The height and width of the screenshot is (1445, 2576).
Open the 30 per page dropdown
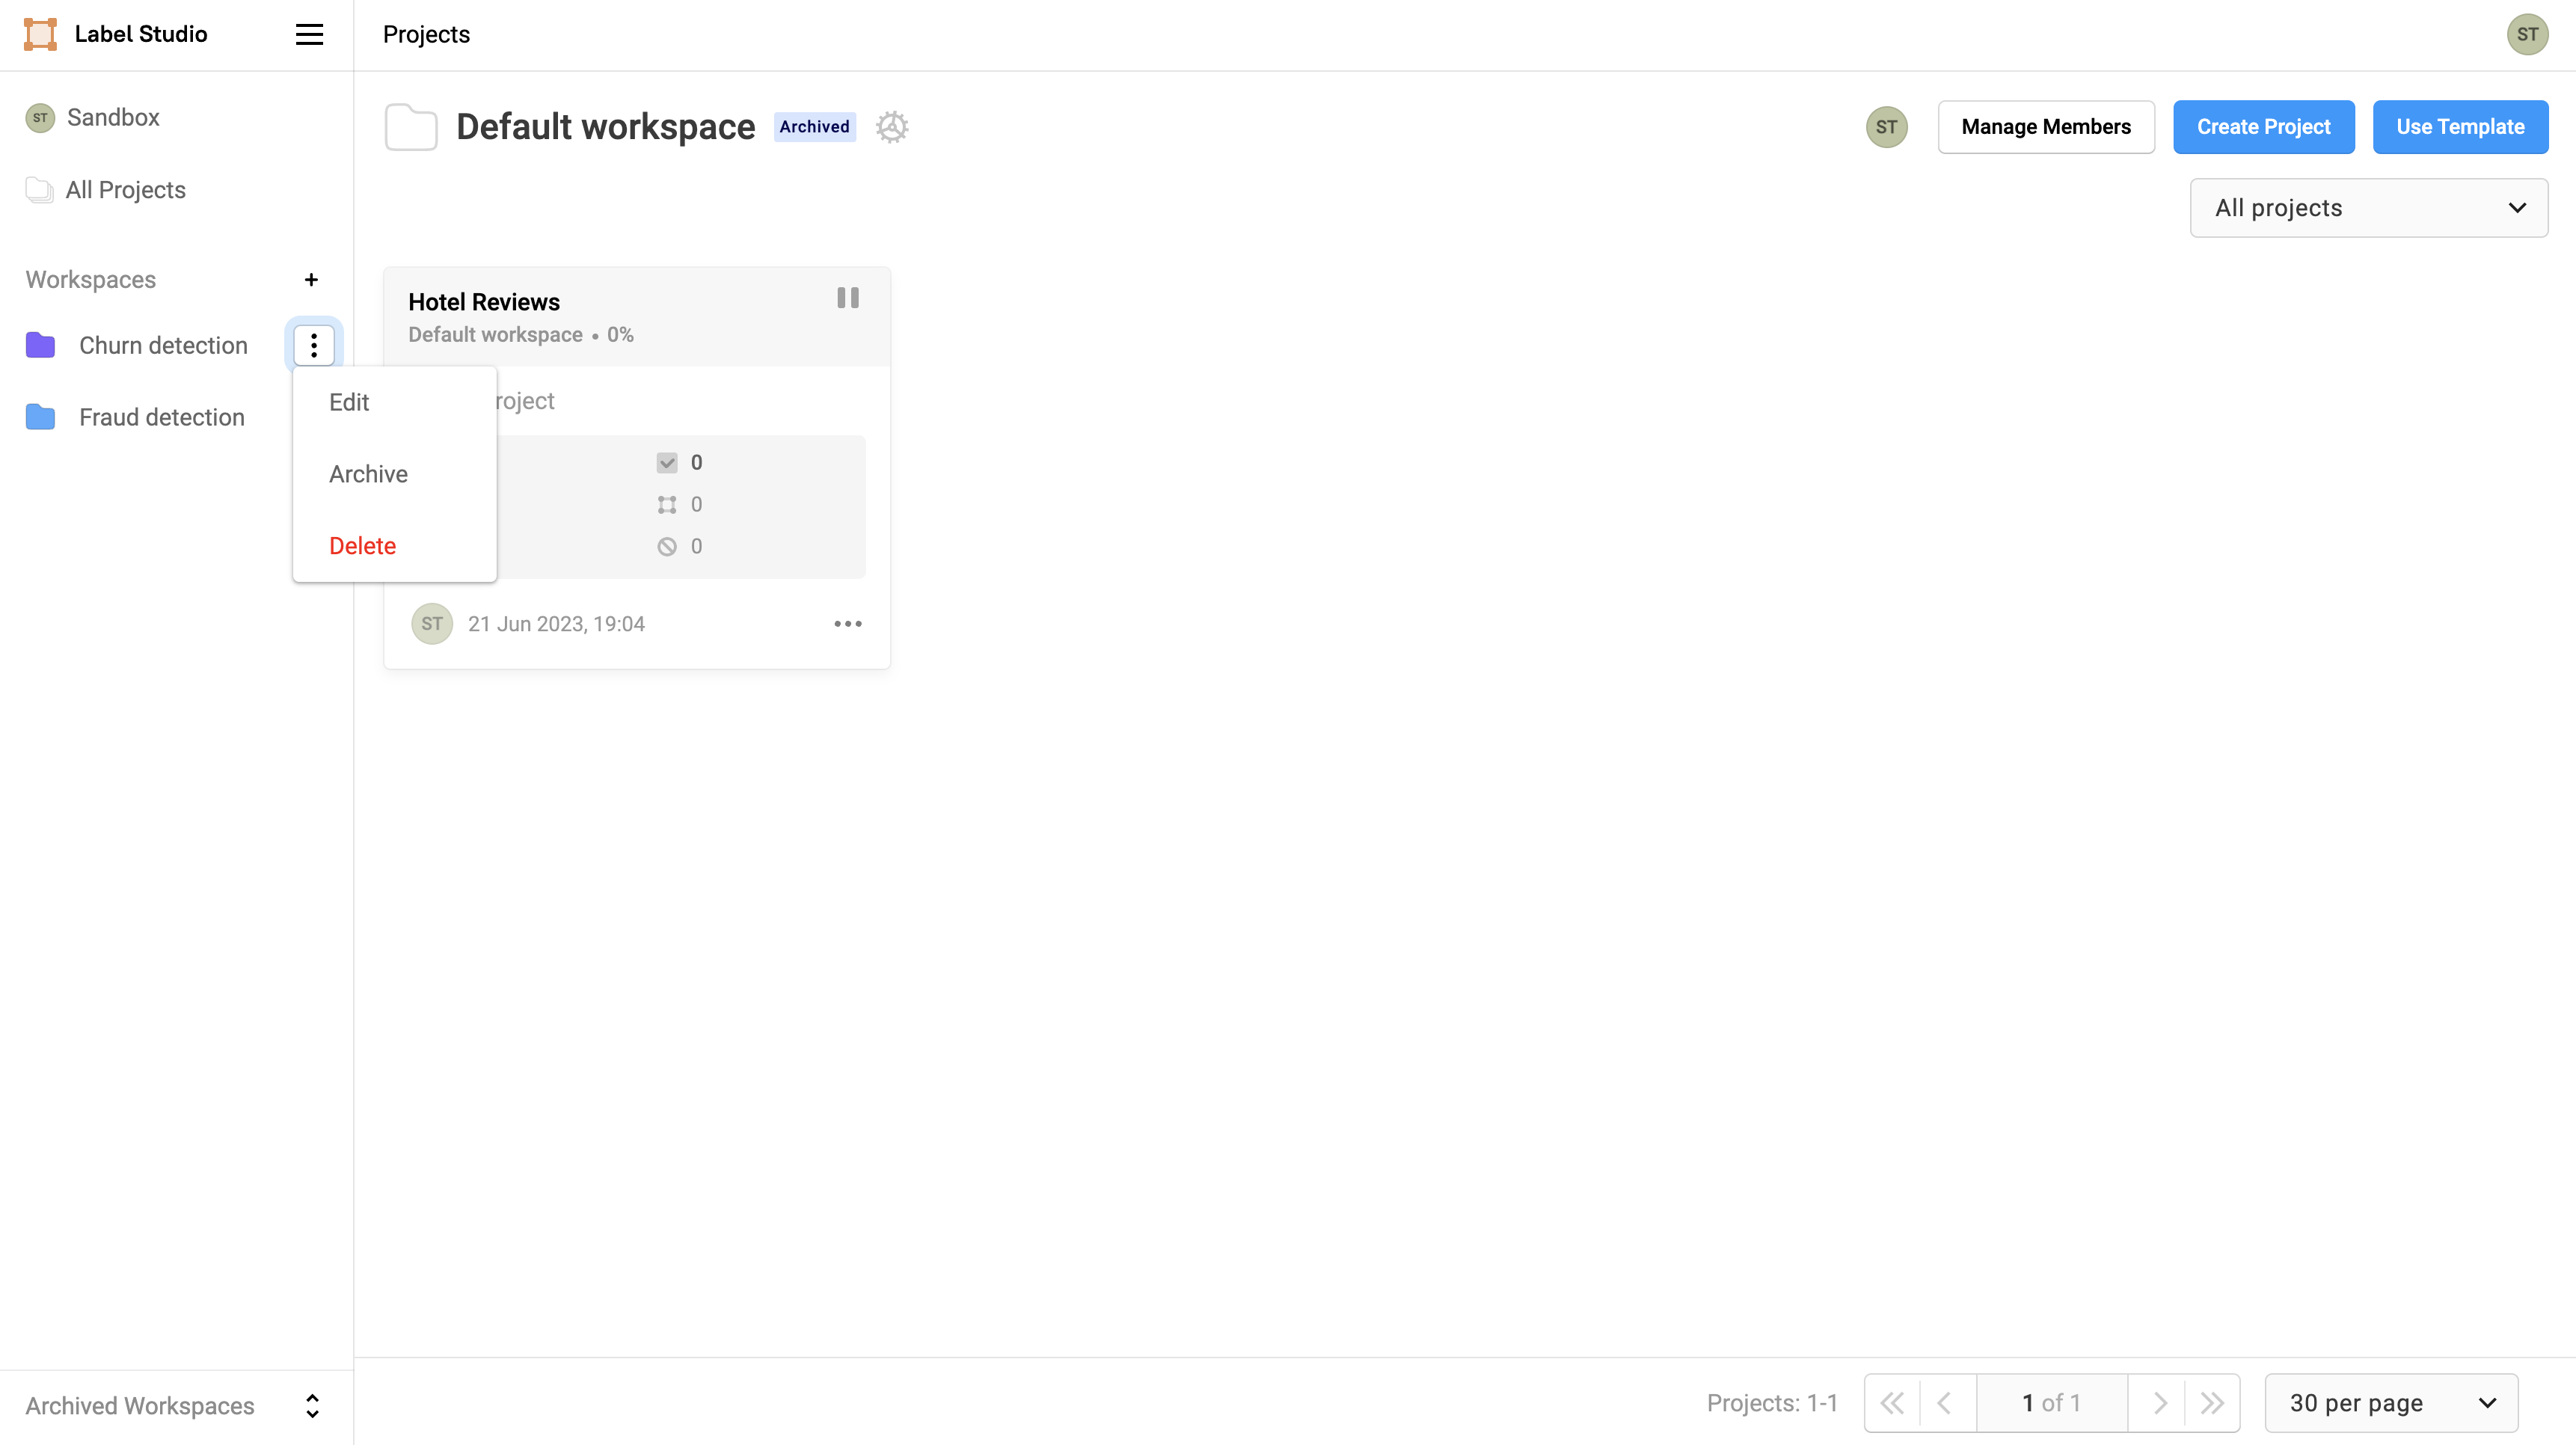tap(2390, 1403)
